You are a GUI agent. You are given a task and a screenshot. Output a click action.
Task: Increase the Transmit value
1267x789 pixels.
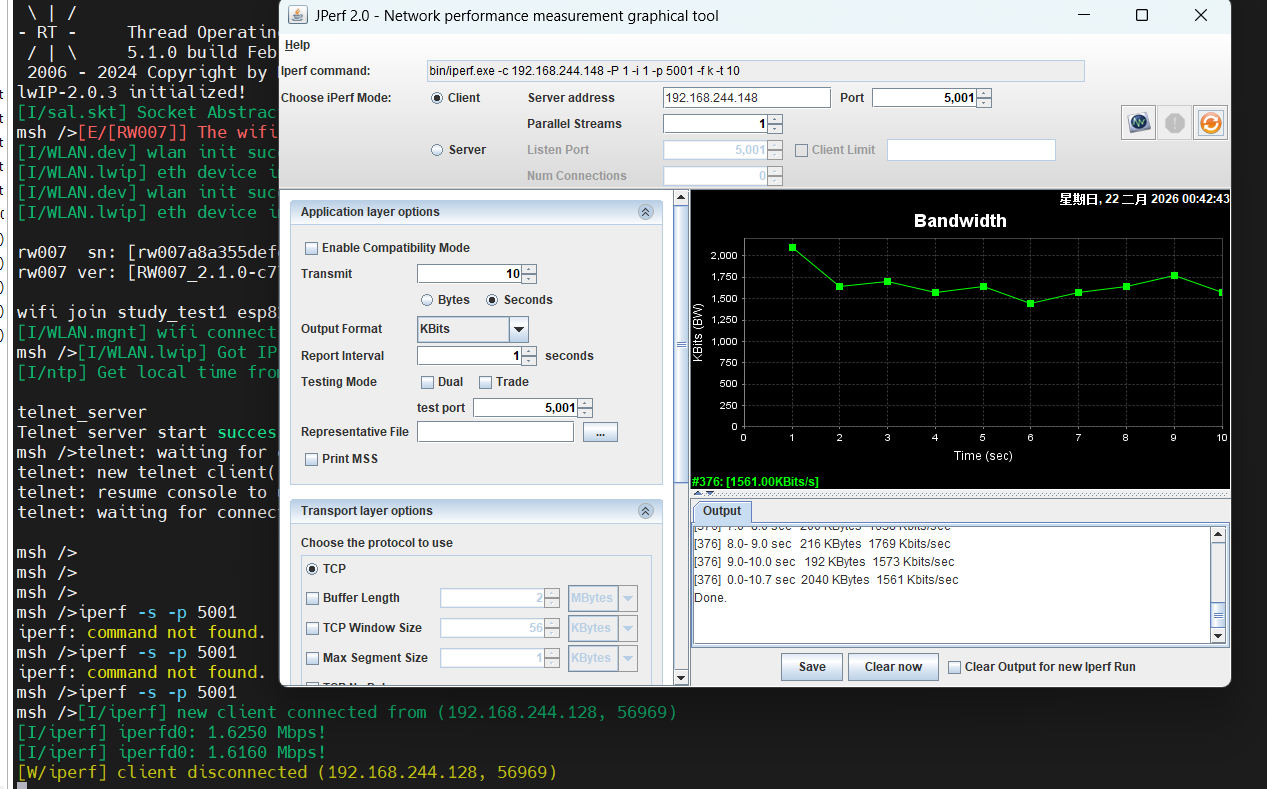click(x=529, y=269)
